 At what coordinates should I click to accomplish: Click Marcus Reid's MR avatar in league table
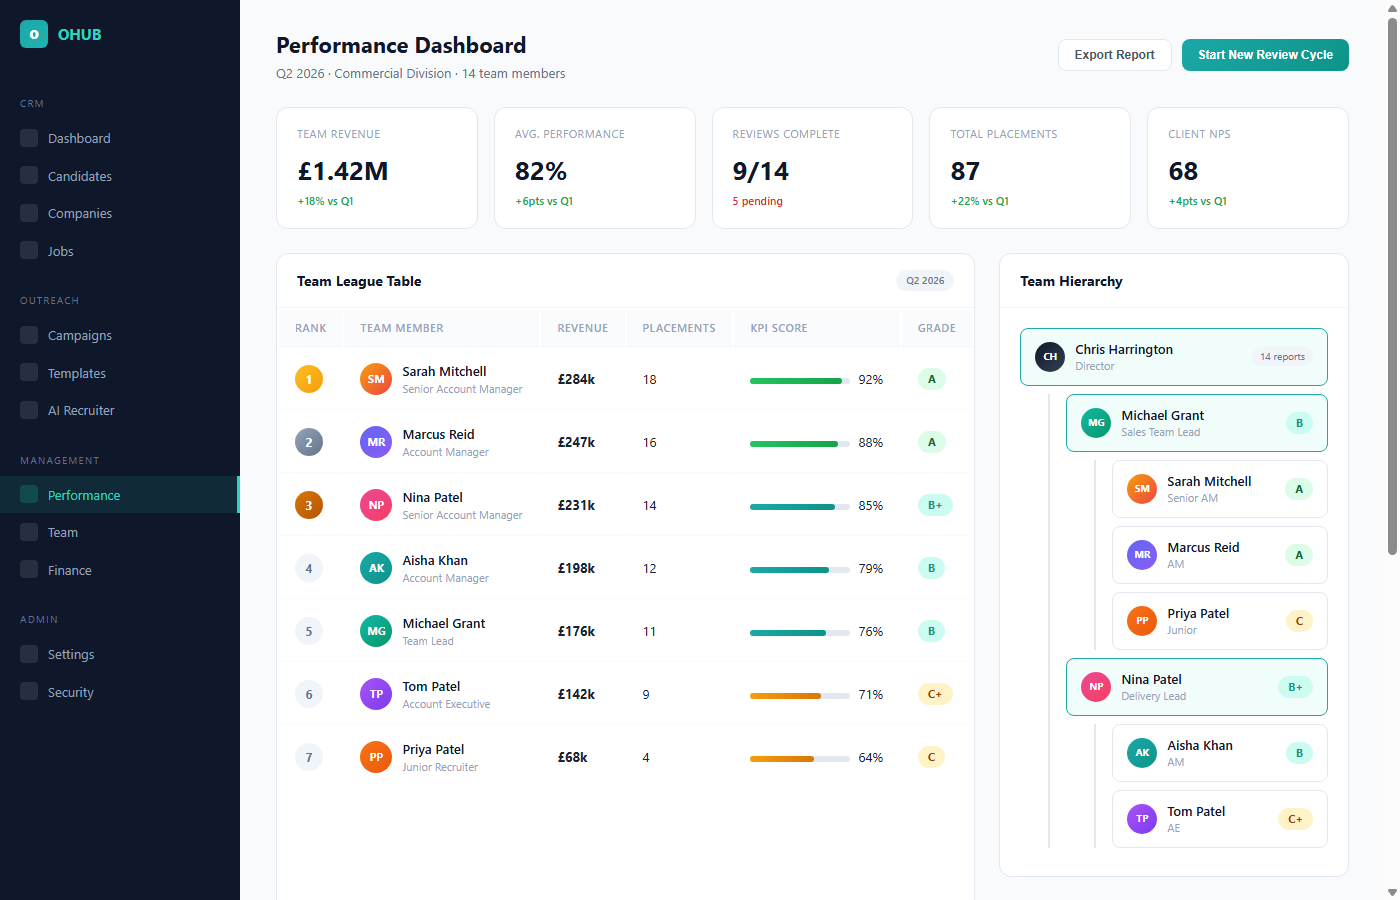(x=376, y=442)
